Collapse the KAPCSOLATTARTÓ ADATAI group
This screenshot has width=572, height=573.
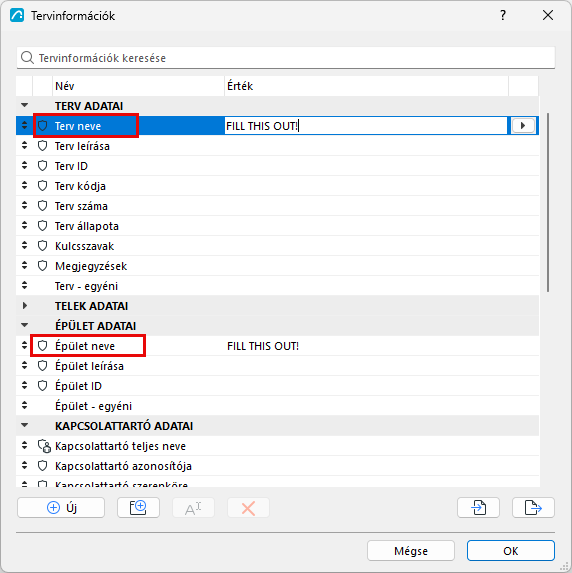click(24, 425)
